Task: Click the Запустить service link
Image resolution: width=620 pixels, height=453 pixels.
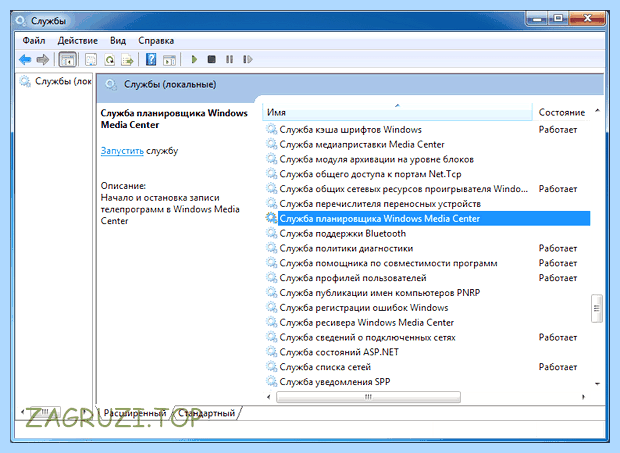Action: pos(122,151)
